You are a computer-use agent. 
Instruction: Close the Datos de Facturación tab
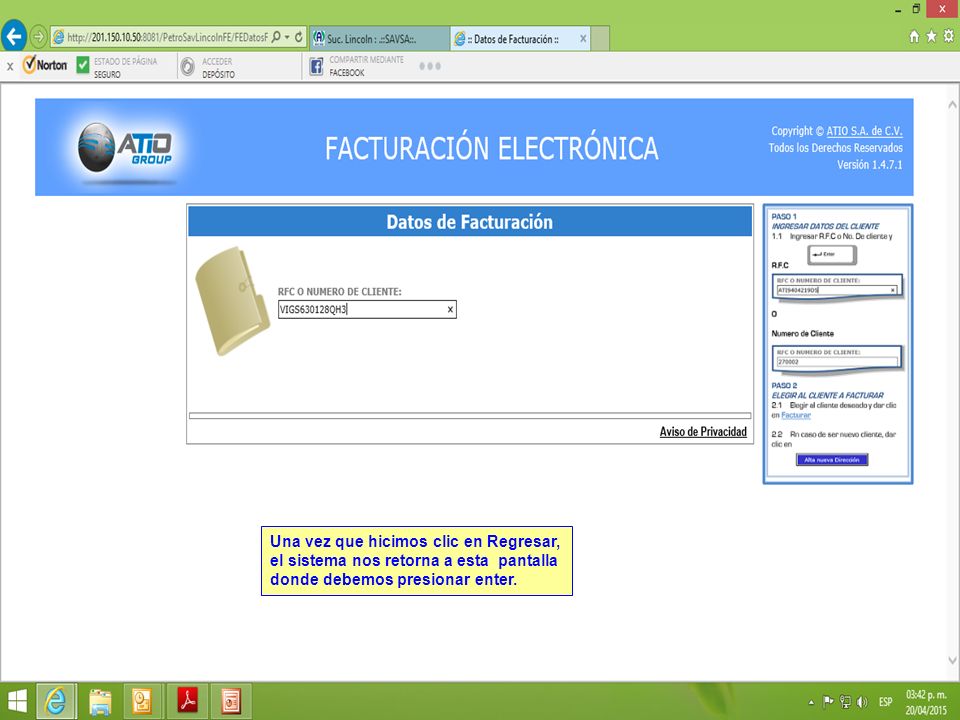(x=583, y=39)
